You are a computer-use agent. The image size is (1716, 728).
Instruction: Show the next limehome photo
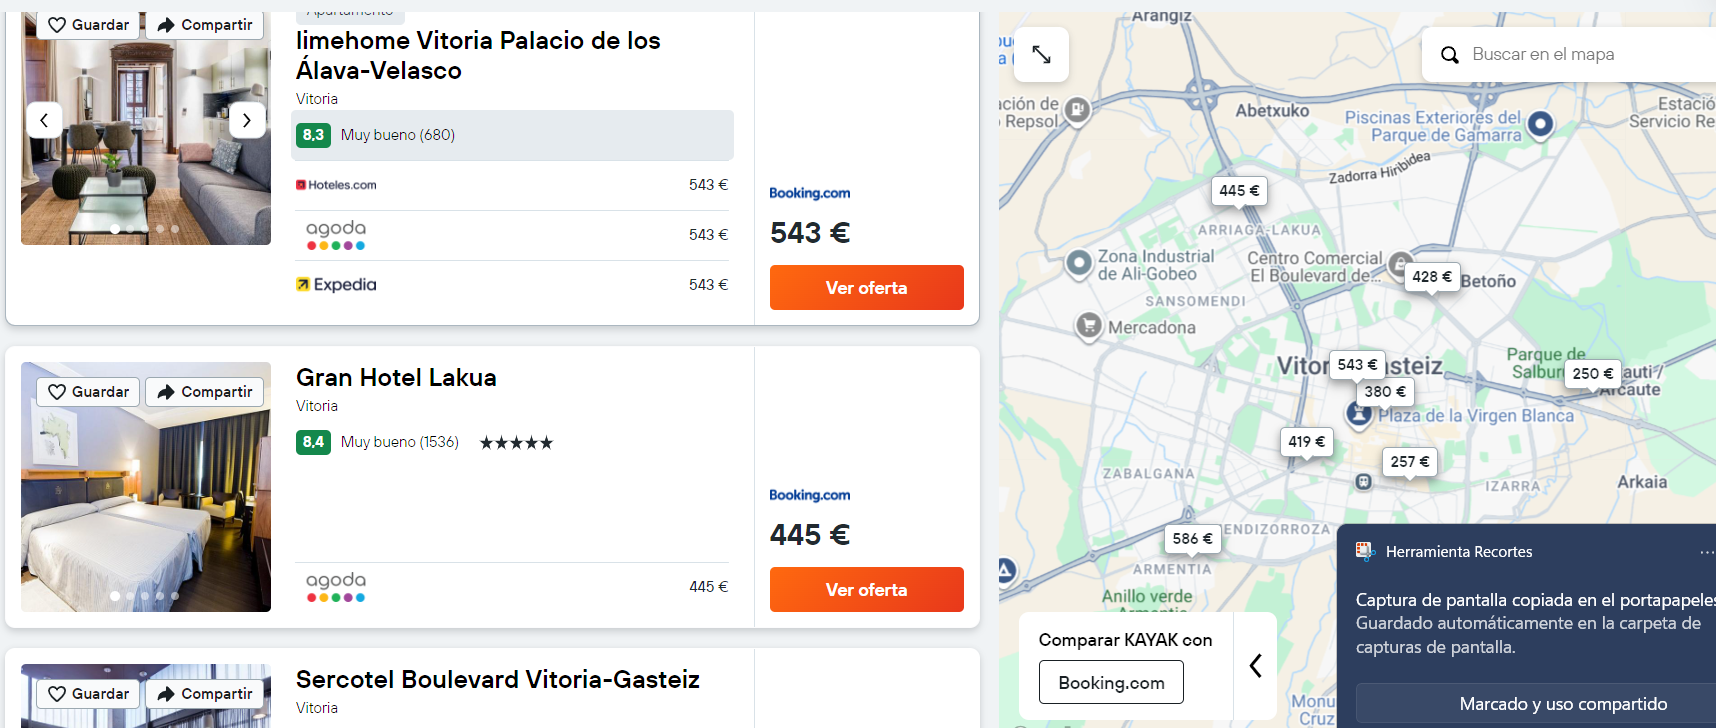click(x=247, y=120)
